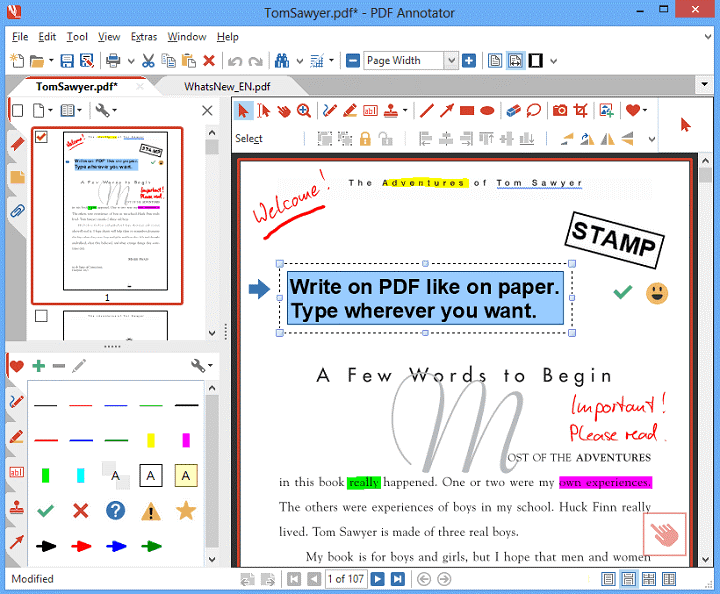The image size is (720, 594).
Task: Go to the next page button
Action: point(378,579)
